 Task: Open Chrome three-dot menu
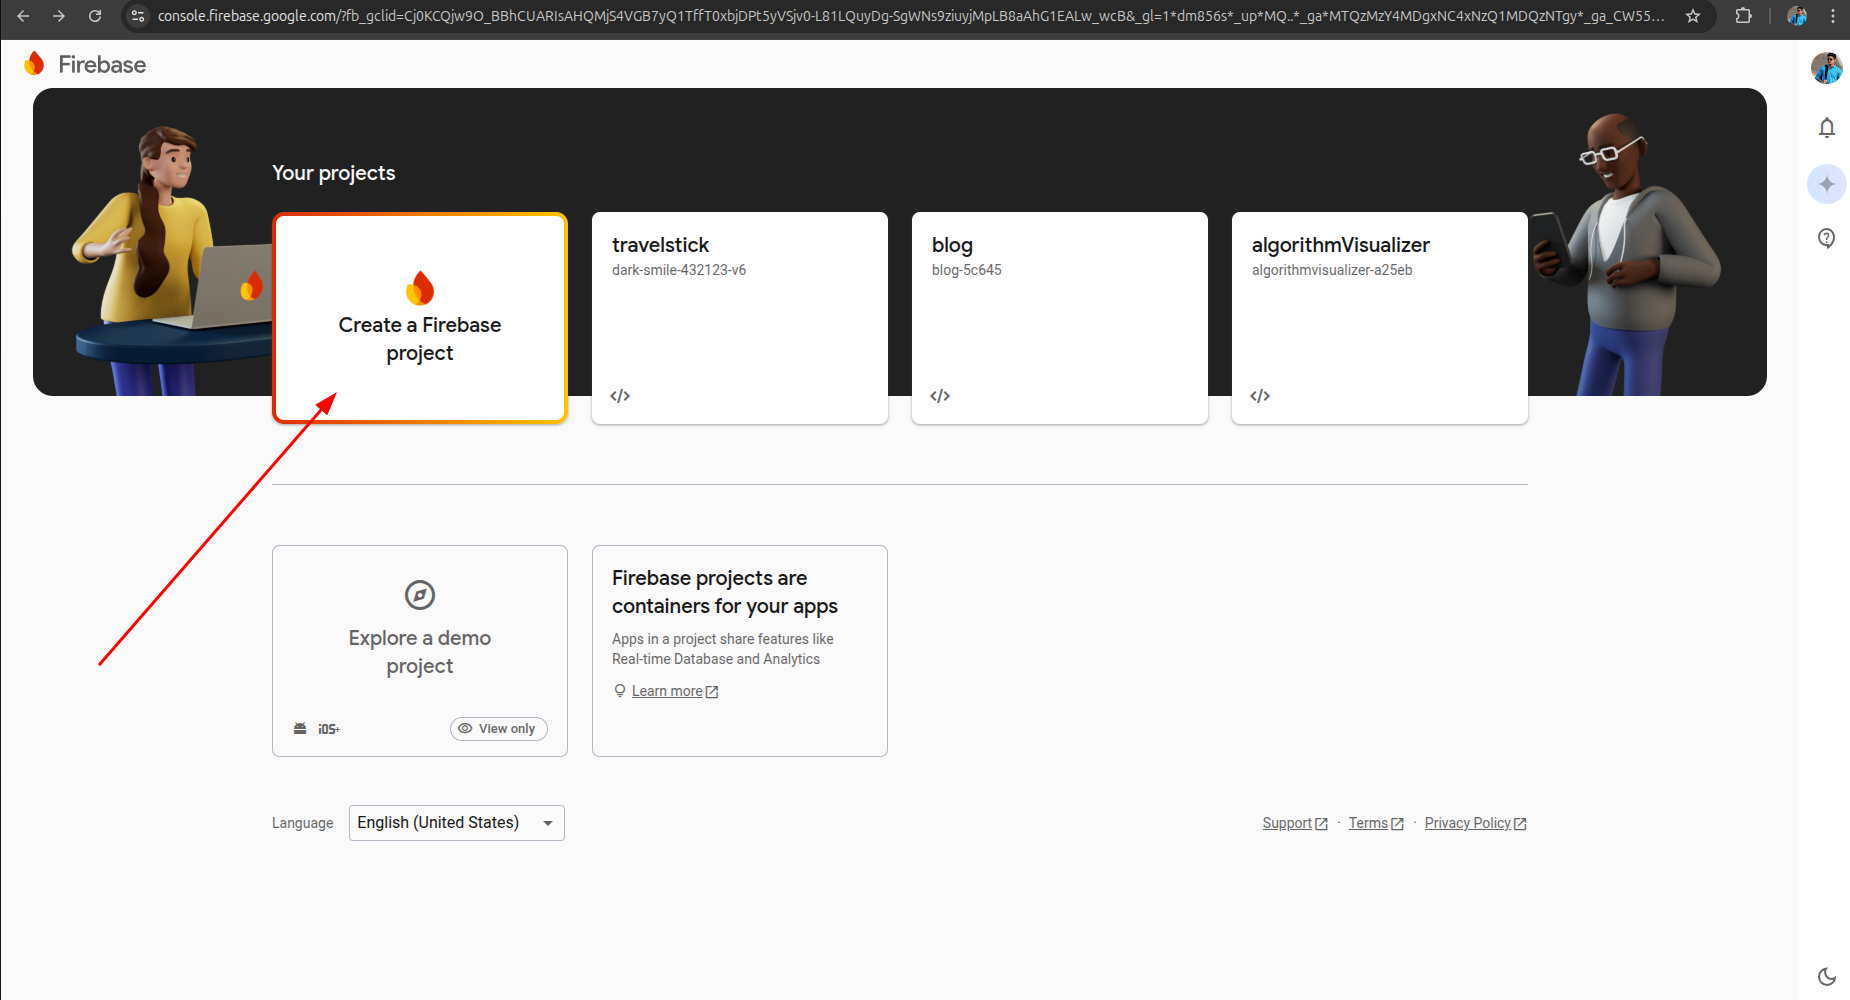tap(1833, 16)
